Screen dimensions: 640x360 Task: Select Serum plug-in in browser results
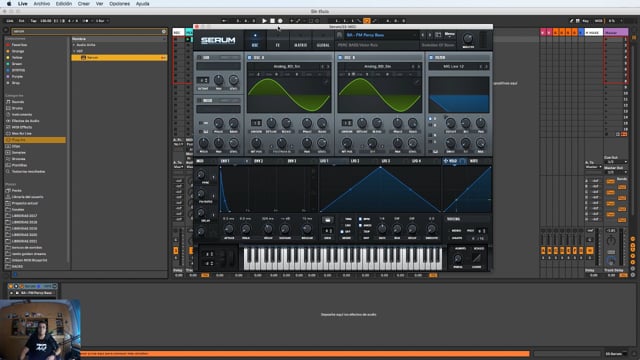[119, 58]
